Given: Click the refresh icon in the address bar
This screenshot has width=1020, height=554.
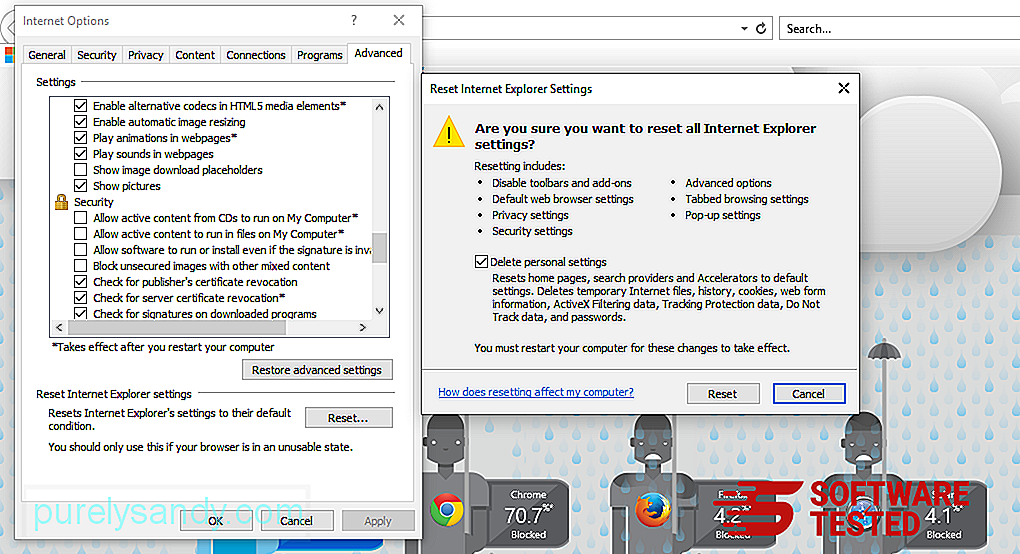Looking at the screenshot, I should coord(760,29).
